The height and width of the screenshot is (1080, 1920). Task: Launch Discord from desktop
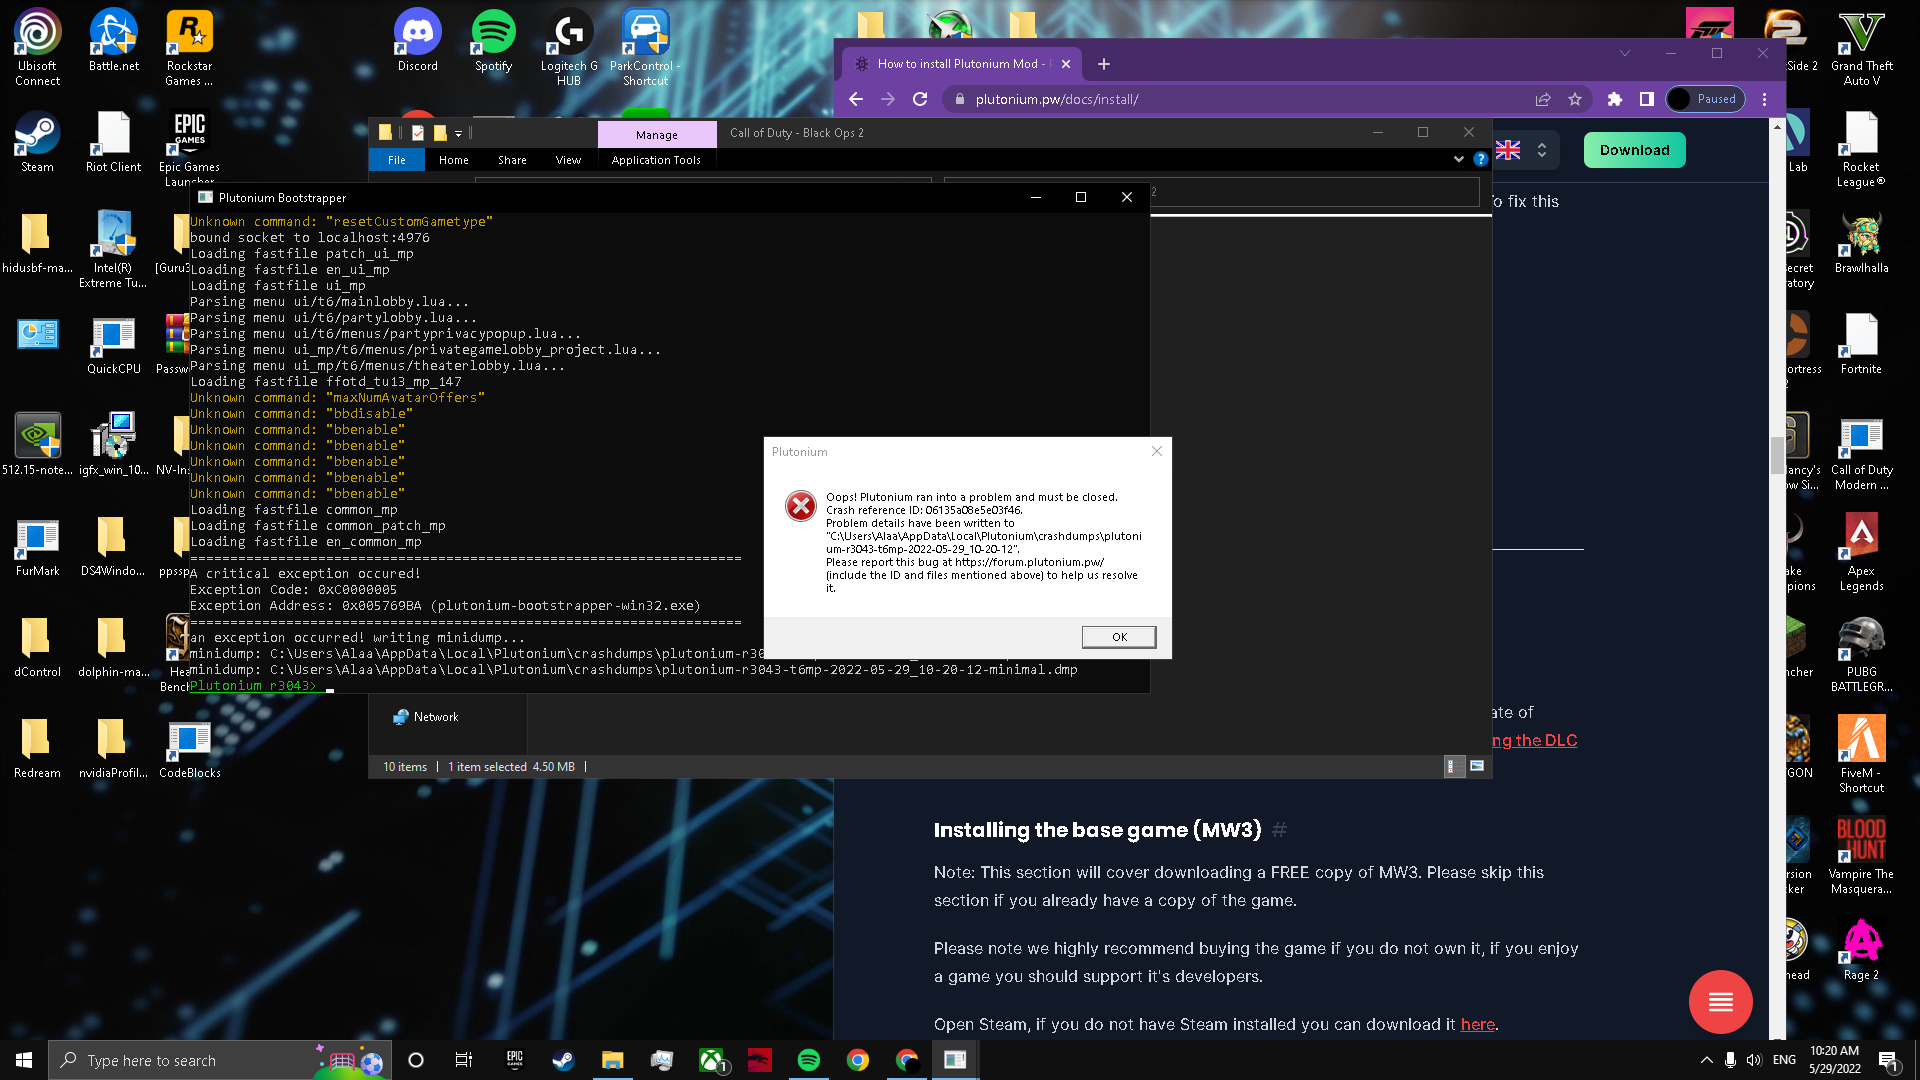tap(418, 40)
